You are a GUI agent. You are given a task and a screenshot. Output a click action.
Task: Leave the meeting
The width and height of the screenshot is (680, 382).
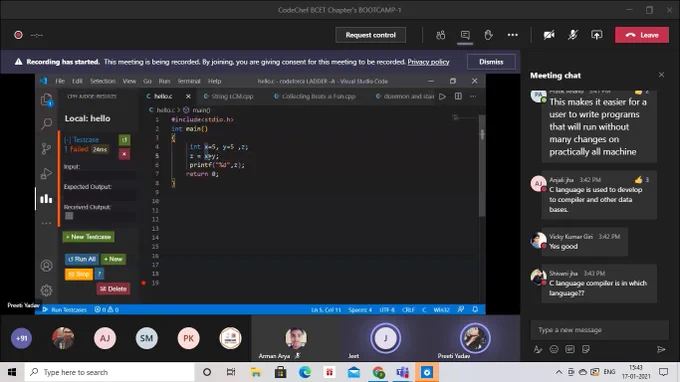[642, 35]
